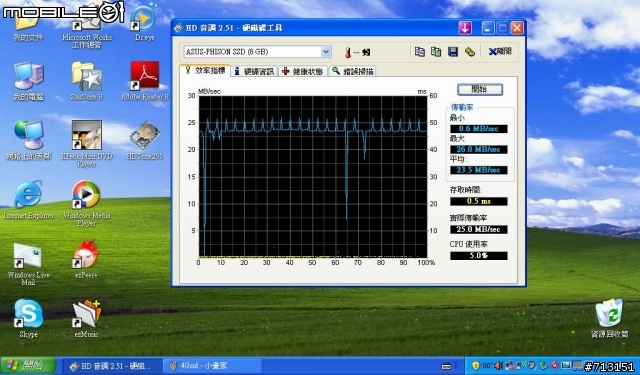Select the 4Gssd taskbar button

coord(212,366)
